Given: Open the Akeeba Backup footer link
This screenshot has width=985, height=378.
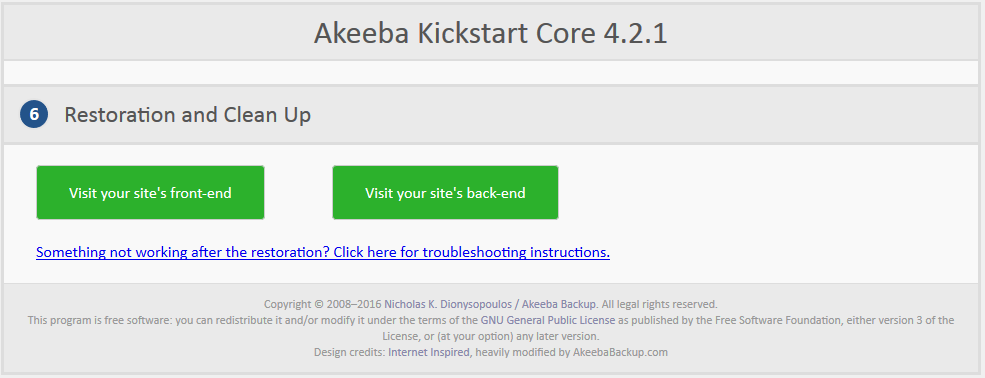Looking at the screenshot, I should tap(559, 305).
